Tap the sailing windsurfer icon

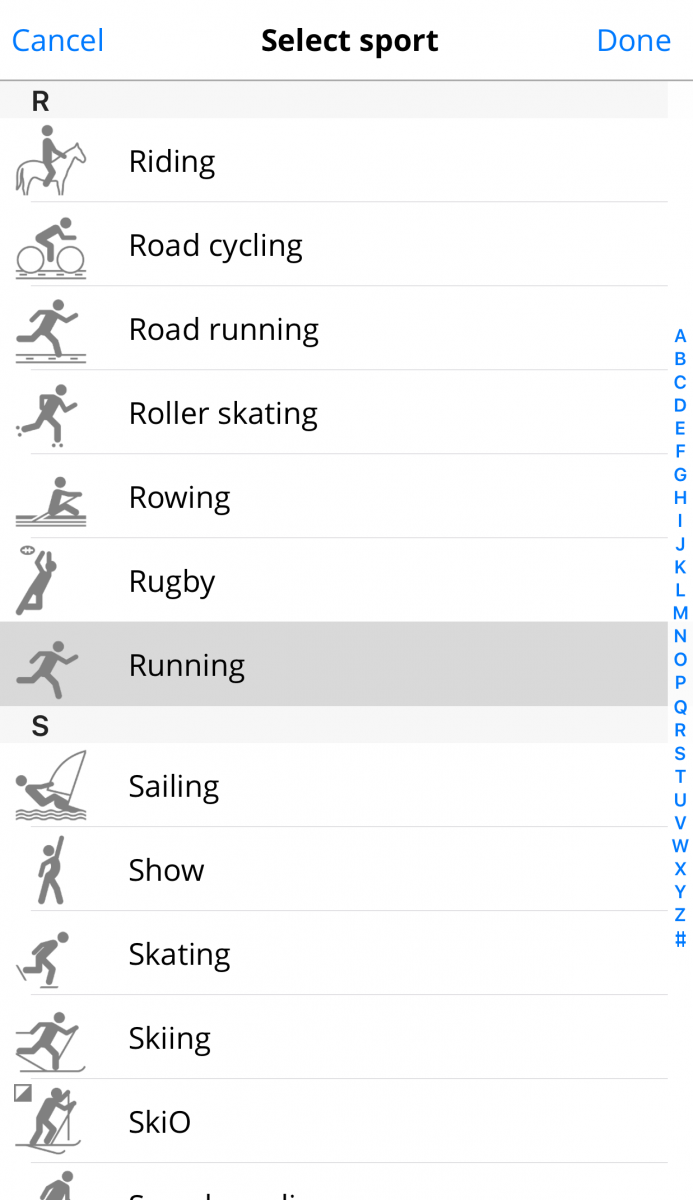(x=52, y=787)
